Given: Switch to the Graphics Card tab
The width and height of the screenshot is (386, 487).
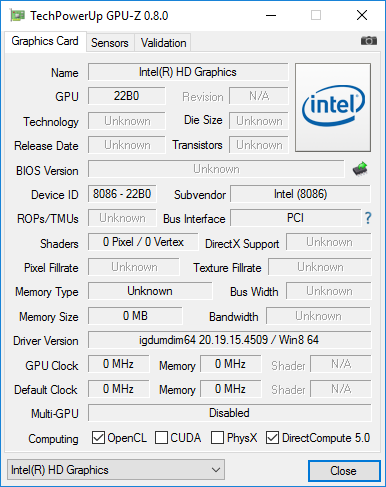Looking at the screenshot, I should [x=45, y=41].
